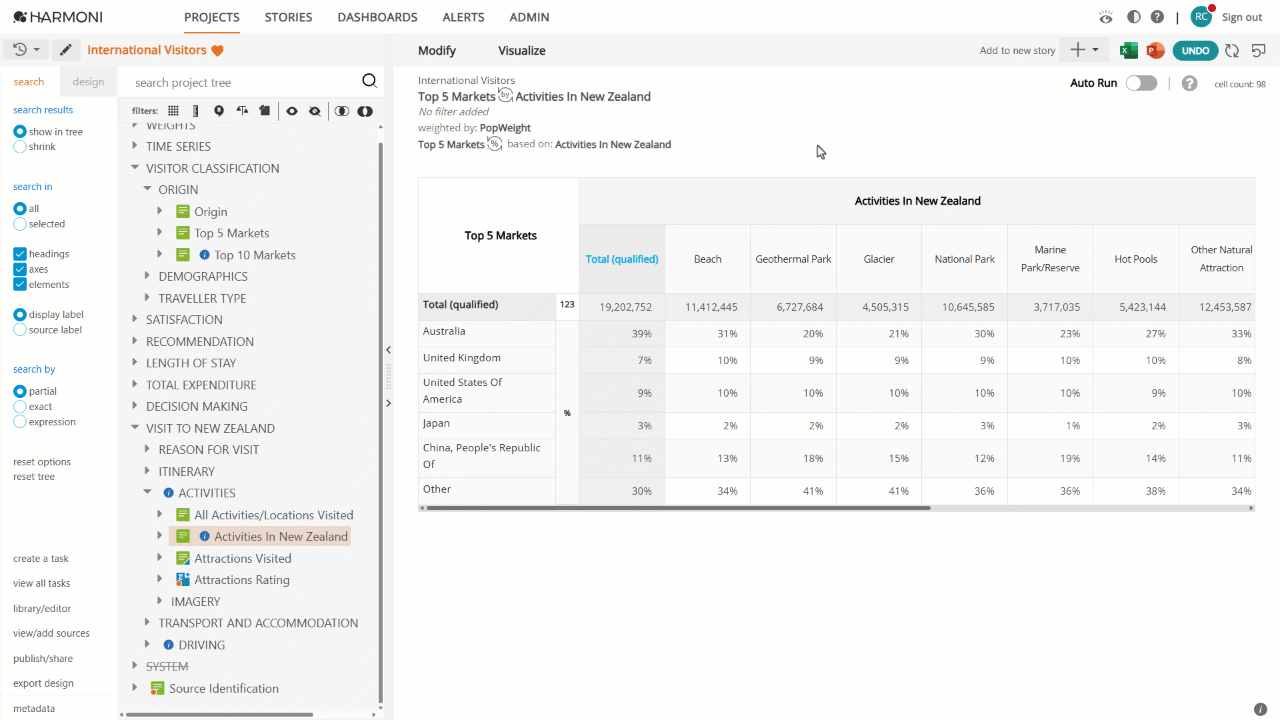The image size is (1280, 720).
Task: Click the grid filter icon
Action: click(x=173, y=111)
